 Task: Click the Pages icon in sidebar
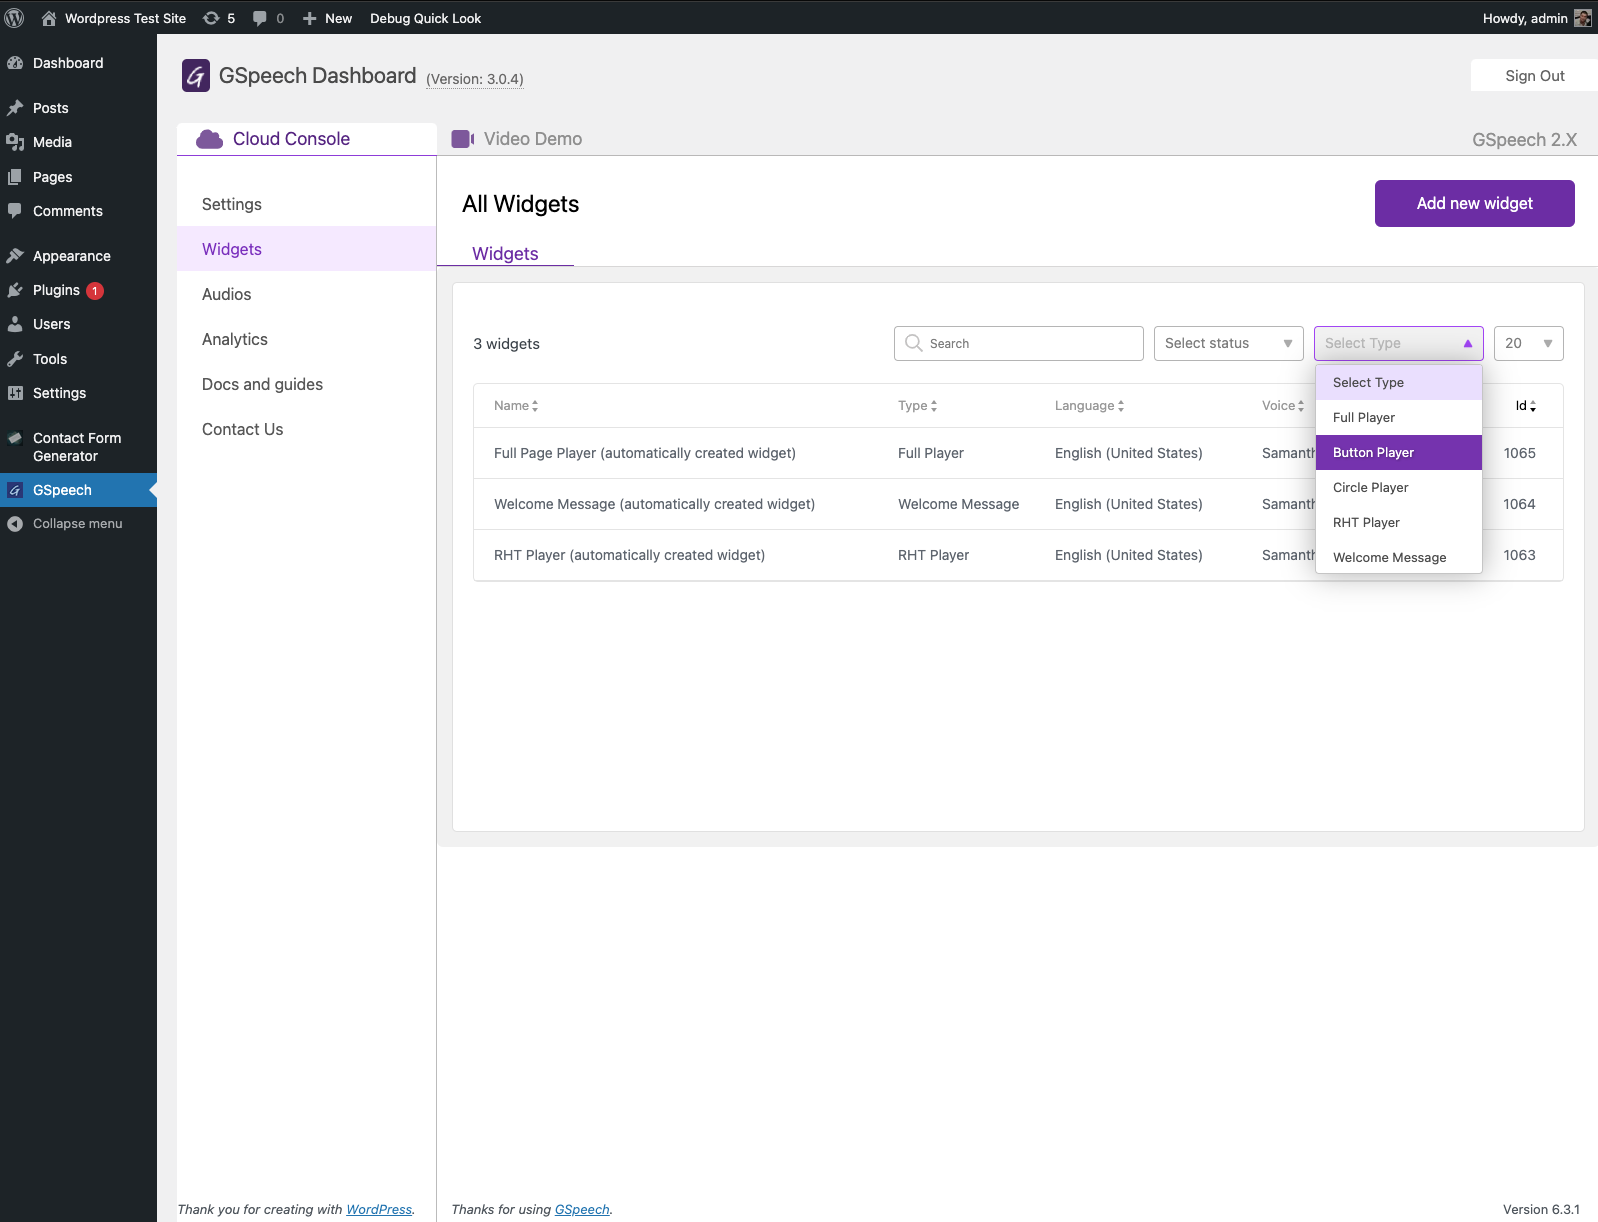15,177
